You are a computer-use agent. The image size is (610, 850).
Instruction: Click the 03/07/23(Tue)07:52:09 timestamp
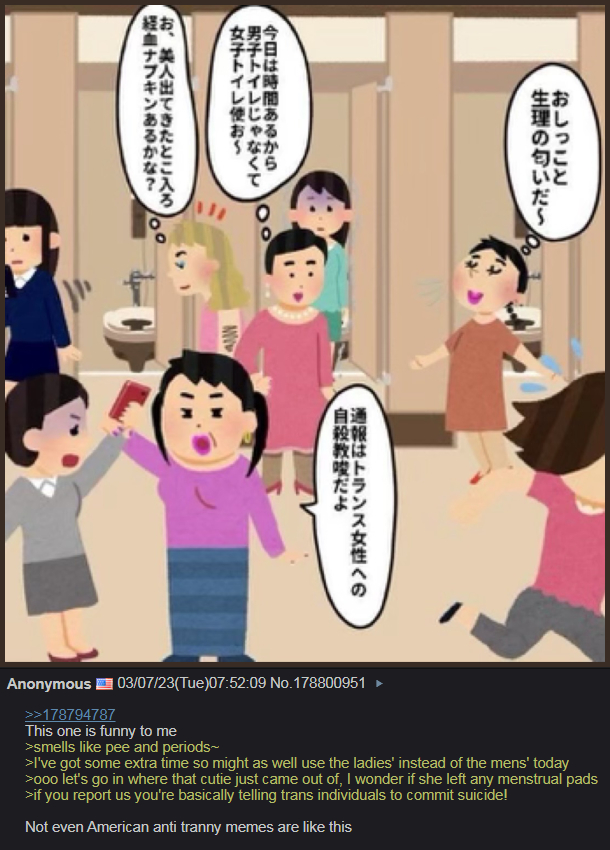pyautogui.click(x=191, y=683)
